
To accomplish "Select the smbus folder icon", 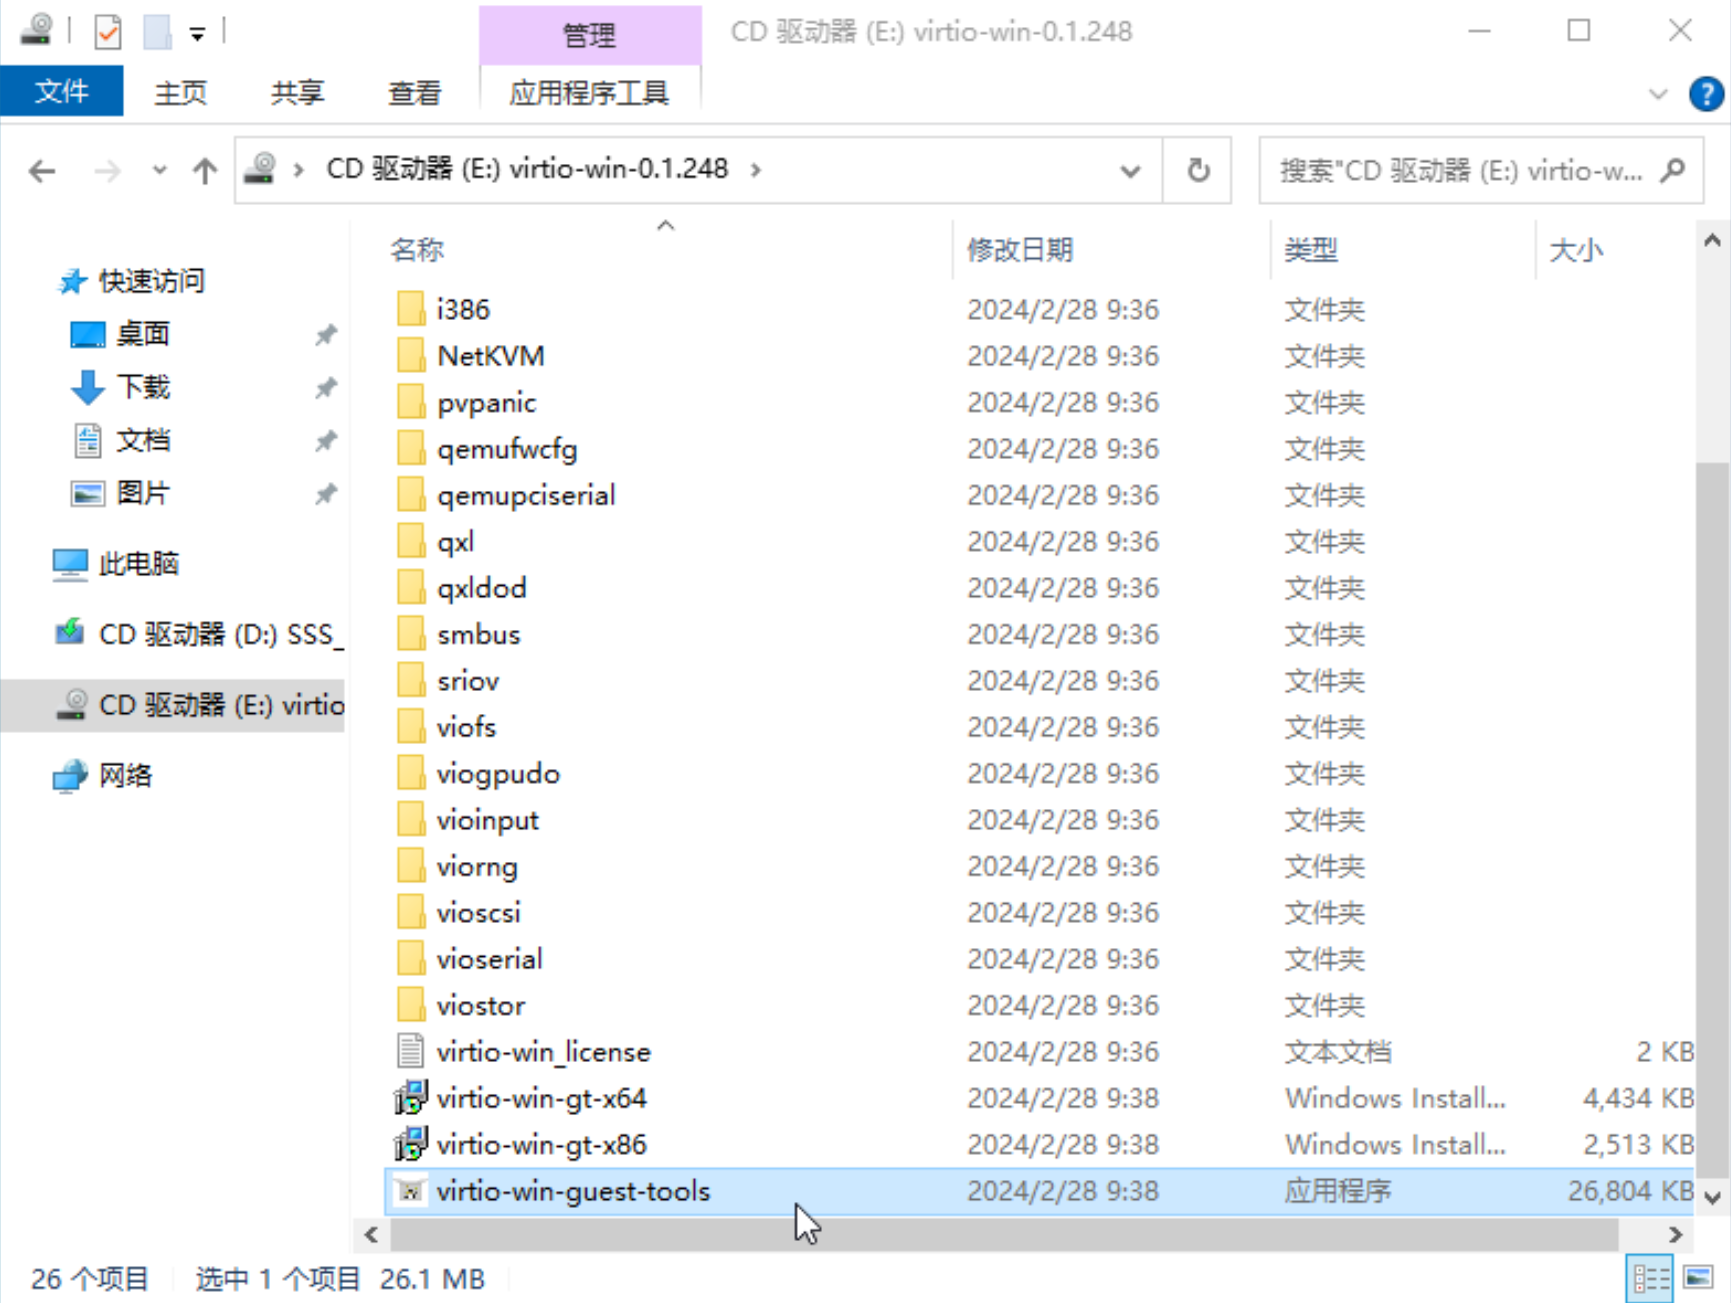I will click(x=411, y=635).
